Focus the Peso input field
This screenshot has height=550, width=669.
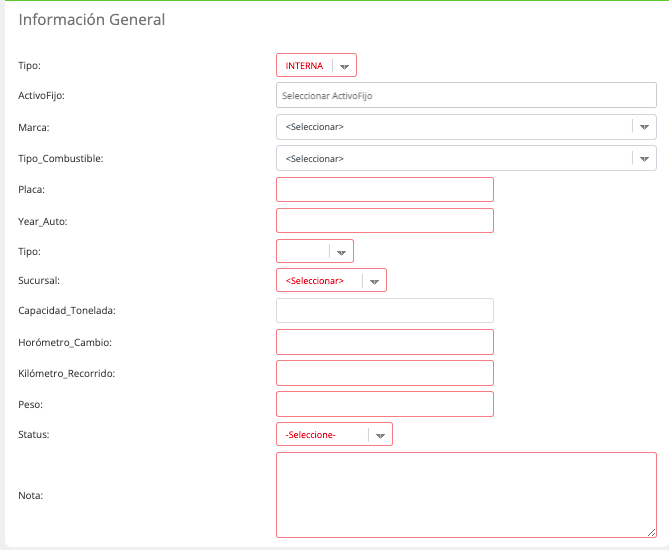click(385, 404)
